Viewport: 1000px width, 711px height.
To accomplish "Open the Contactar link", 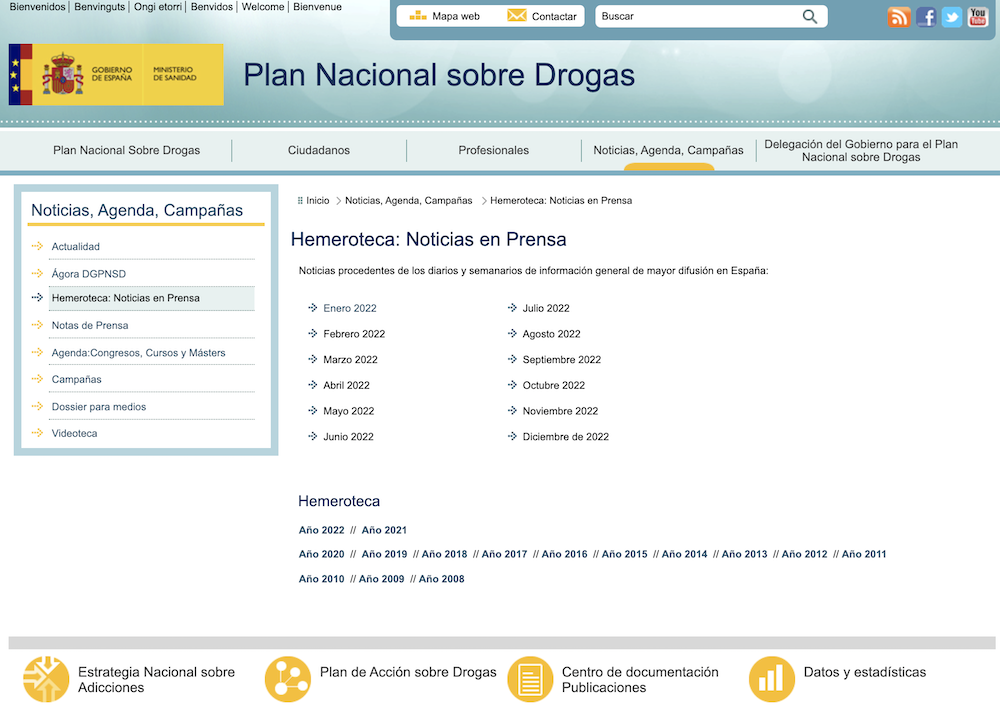I will click(x=542, y=16).
